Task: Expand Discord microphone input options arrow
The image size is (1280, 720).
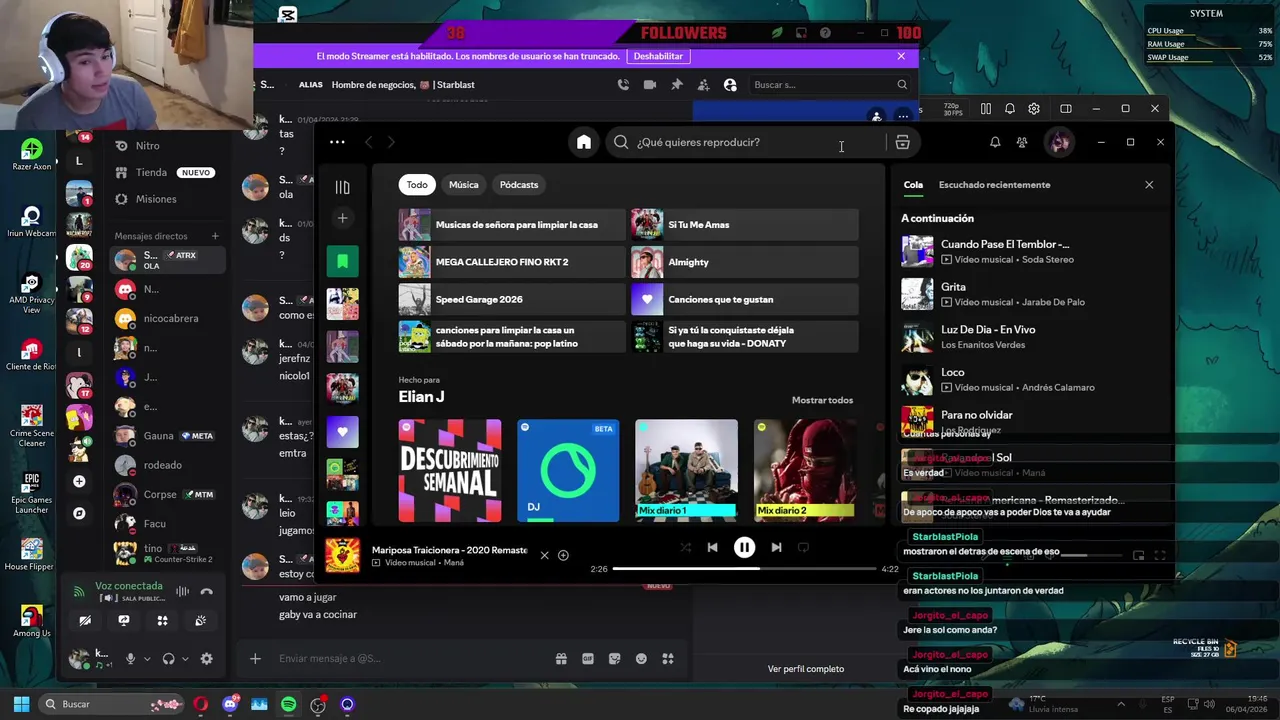Action: 147,659
